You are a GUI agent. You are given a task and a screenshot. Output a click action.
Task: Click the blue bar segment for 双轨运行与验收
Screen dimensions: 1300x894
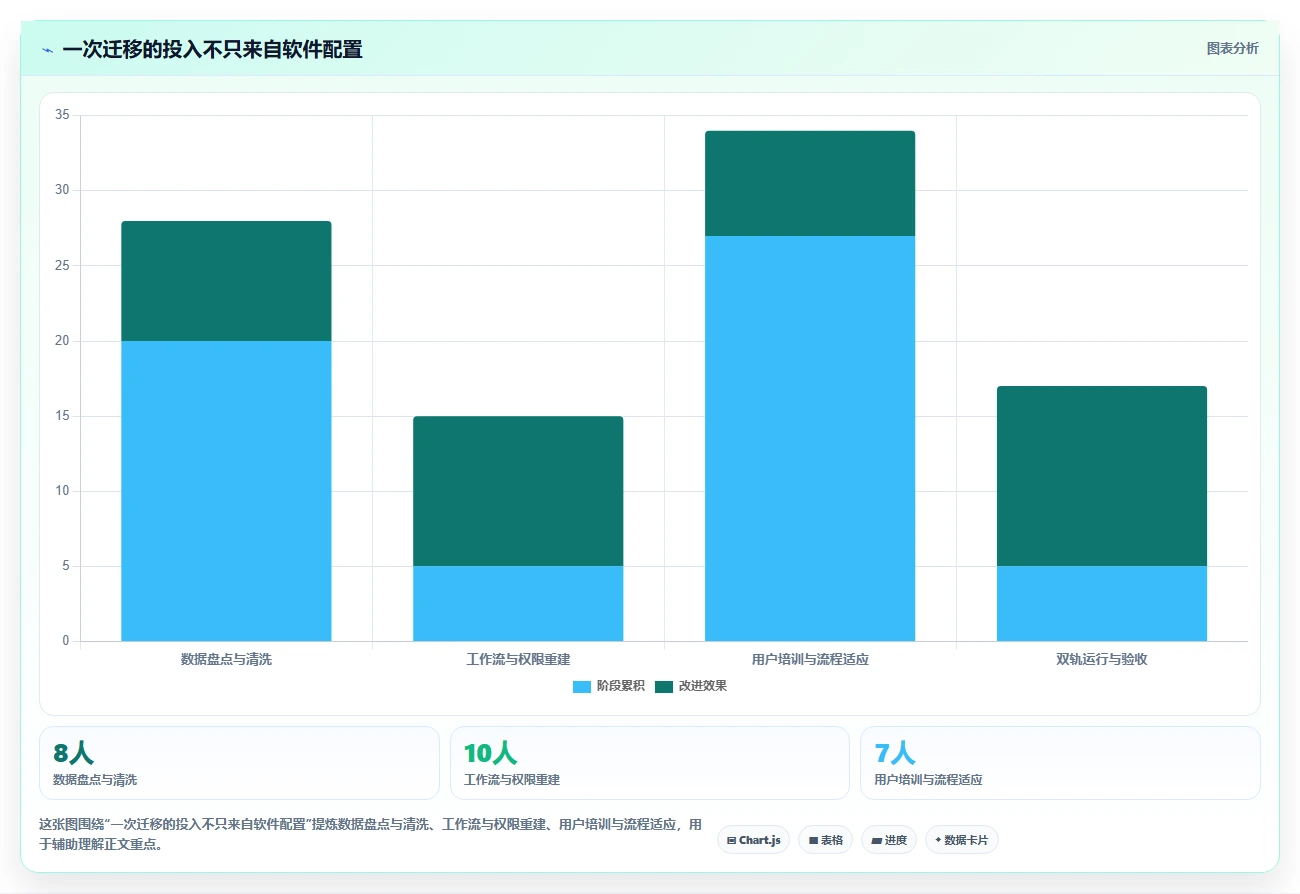point(1102,603)
